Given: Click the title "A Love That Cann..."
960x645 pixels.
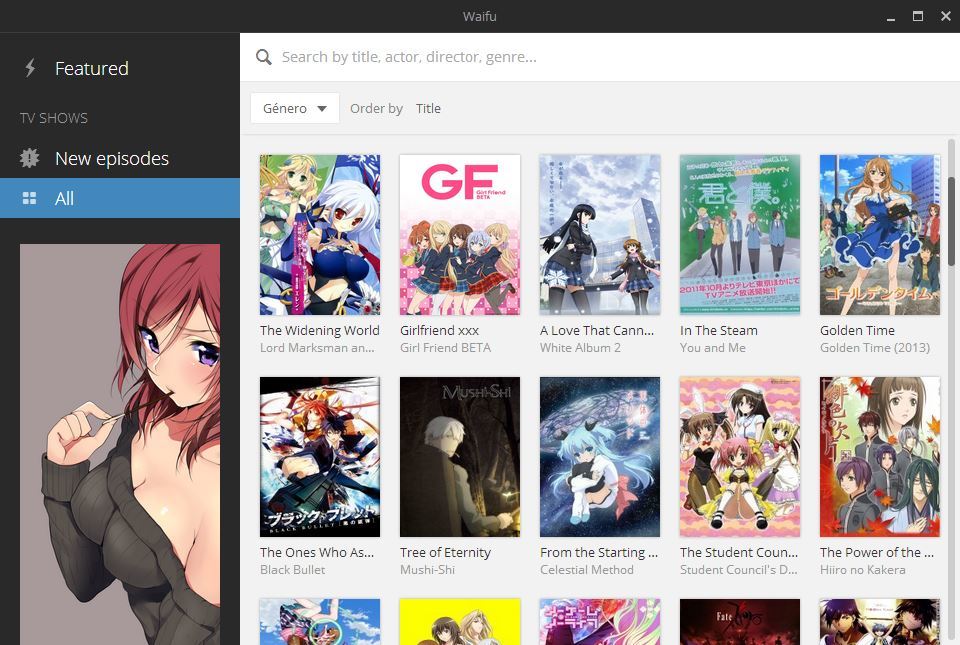Looking at the screenshot, I should pyautogui.click(x=597, y=330).
